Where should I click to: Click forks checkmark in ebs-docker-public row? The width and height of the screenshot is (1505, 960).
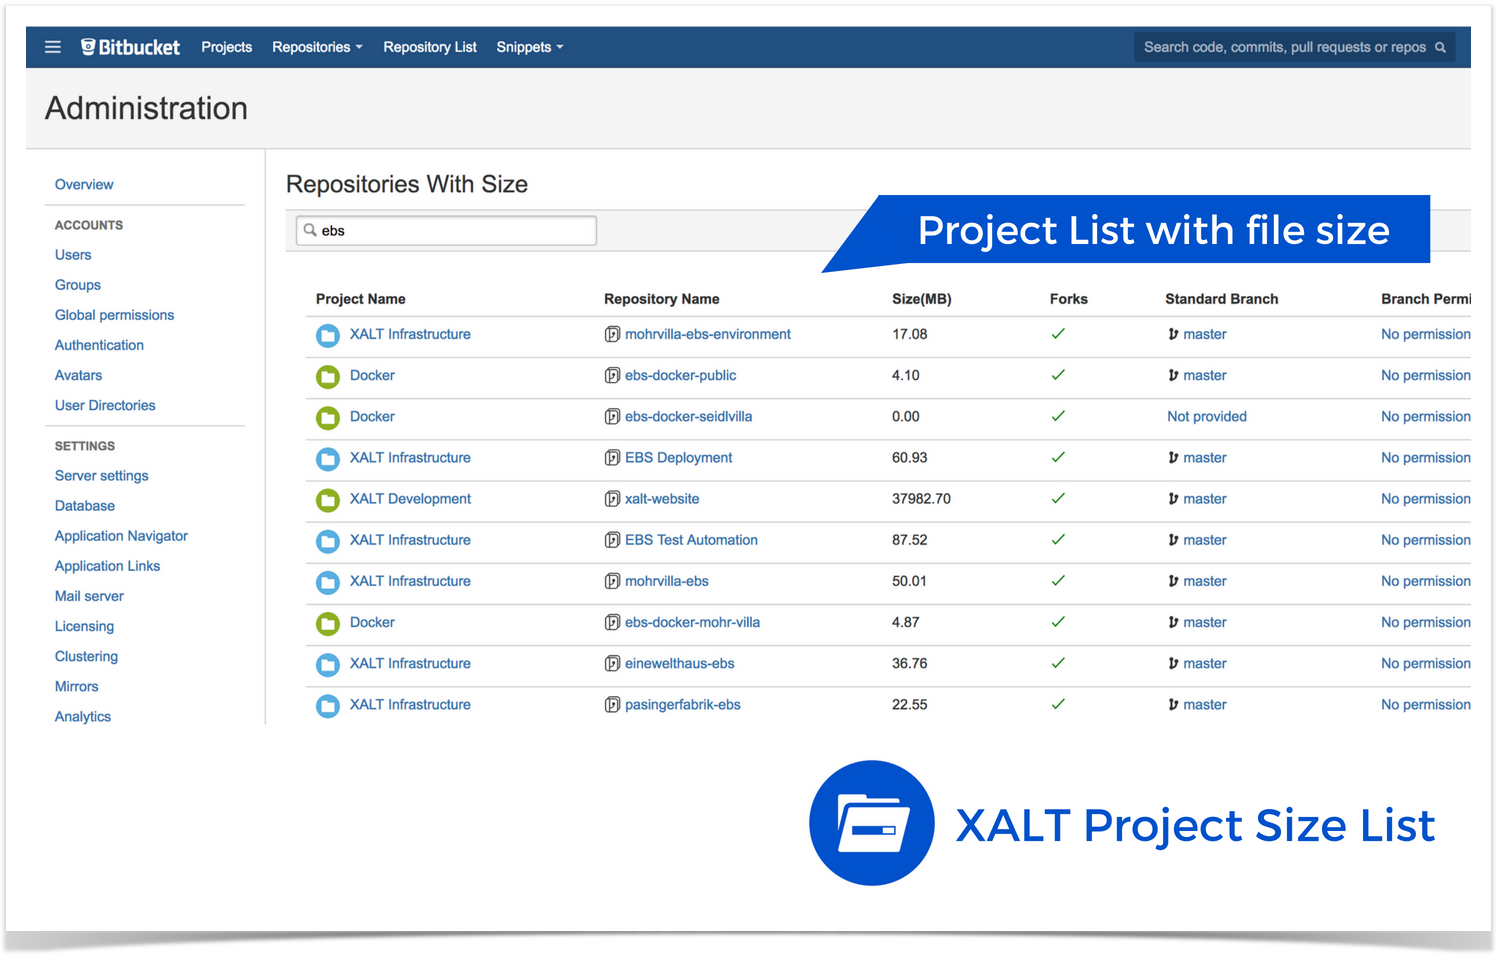[1058, 375]
